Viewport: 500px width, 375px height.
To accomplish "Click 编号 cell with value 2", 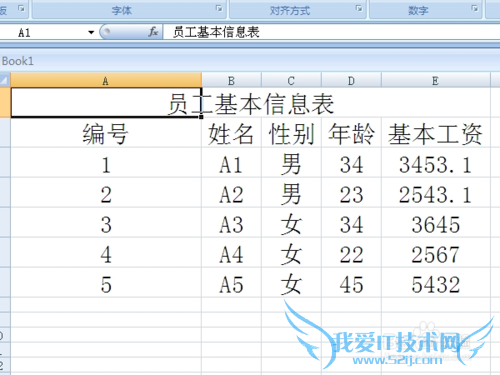I will tap(106, 193).
